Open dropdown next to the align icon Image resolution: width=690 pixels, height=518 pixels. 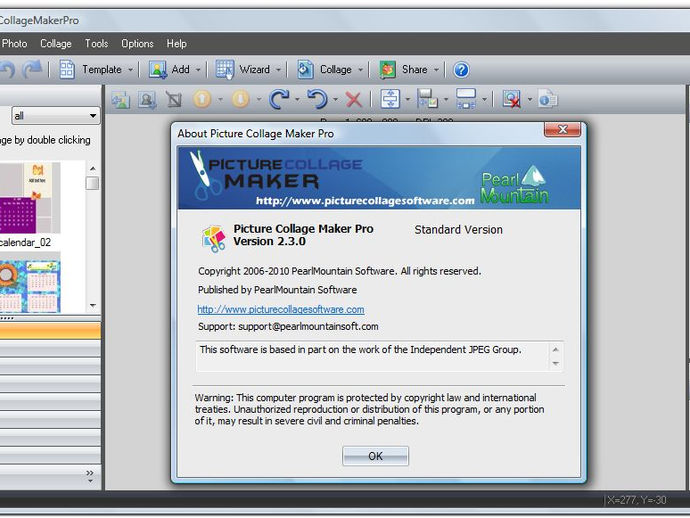tap(407, 99)
